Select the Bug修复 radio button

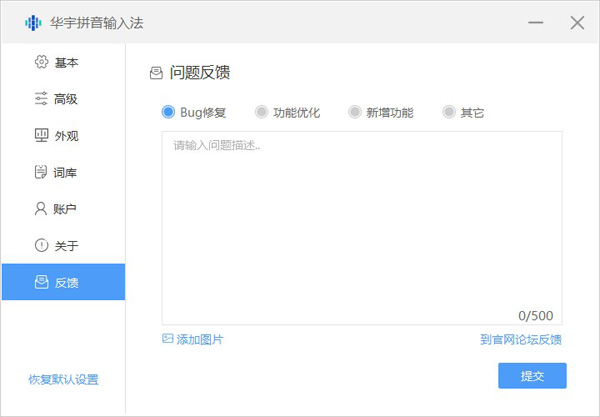(168, 112)
